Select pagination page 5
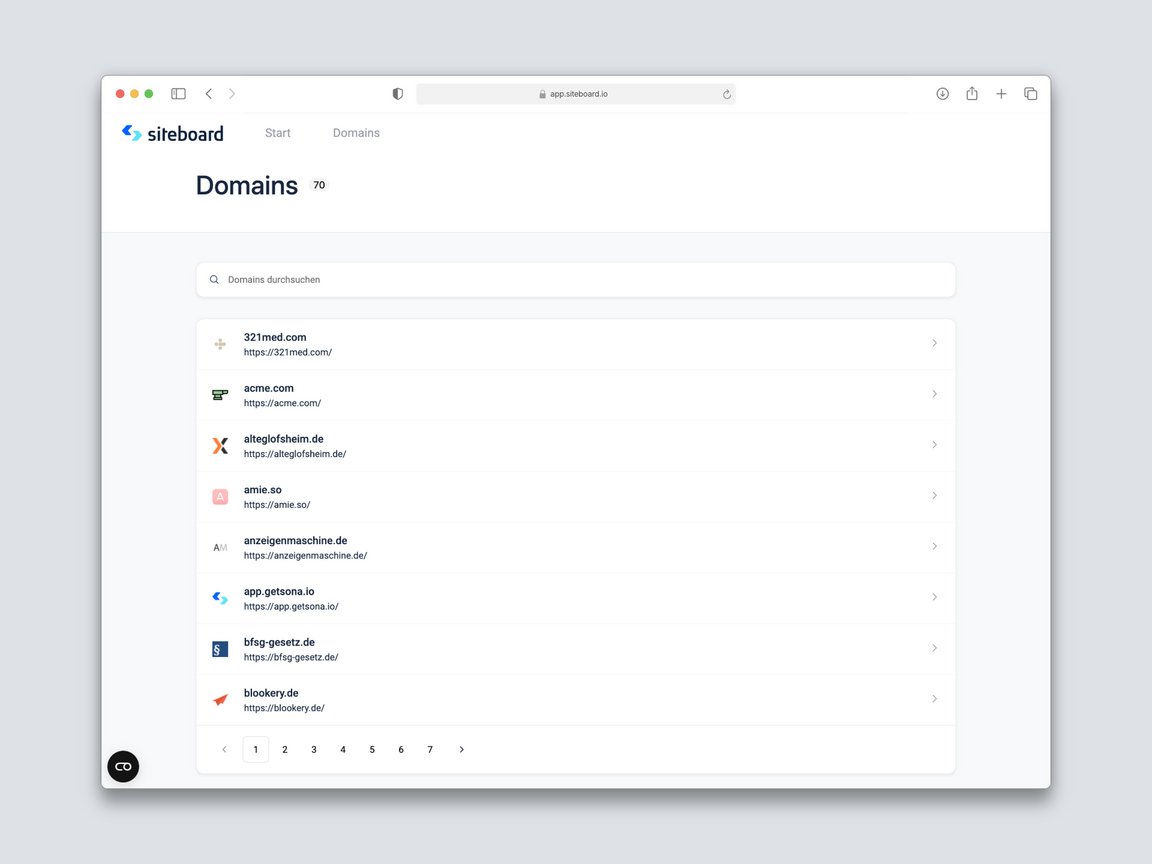The height and width of the screenshot is (864, 1152). pos(372,749)
